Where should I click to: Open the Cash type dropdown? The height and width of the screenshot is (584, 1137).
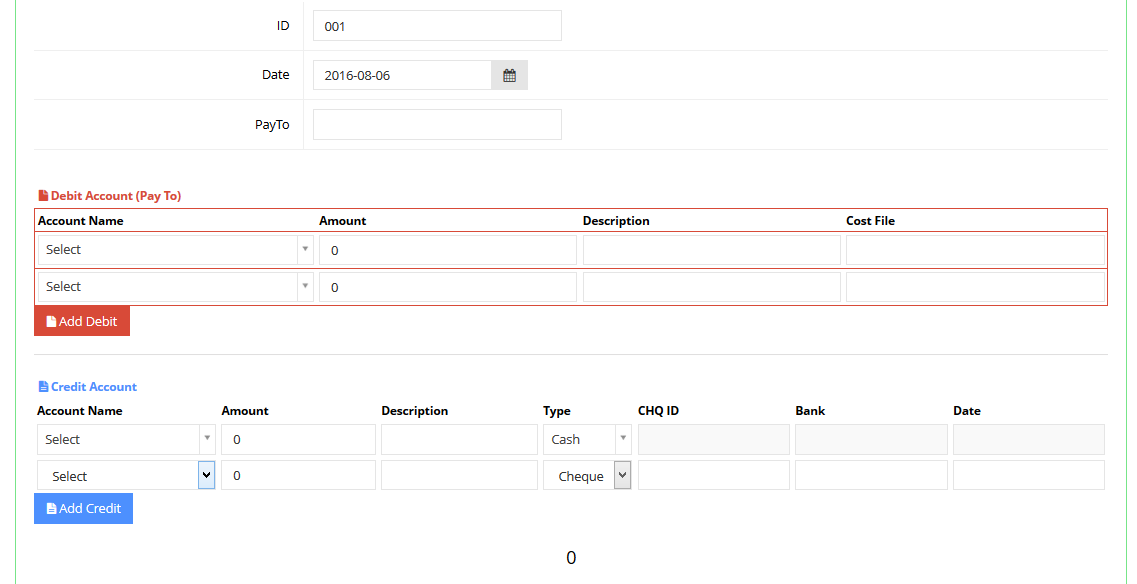point(587,440)
